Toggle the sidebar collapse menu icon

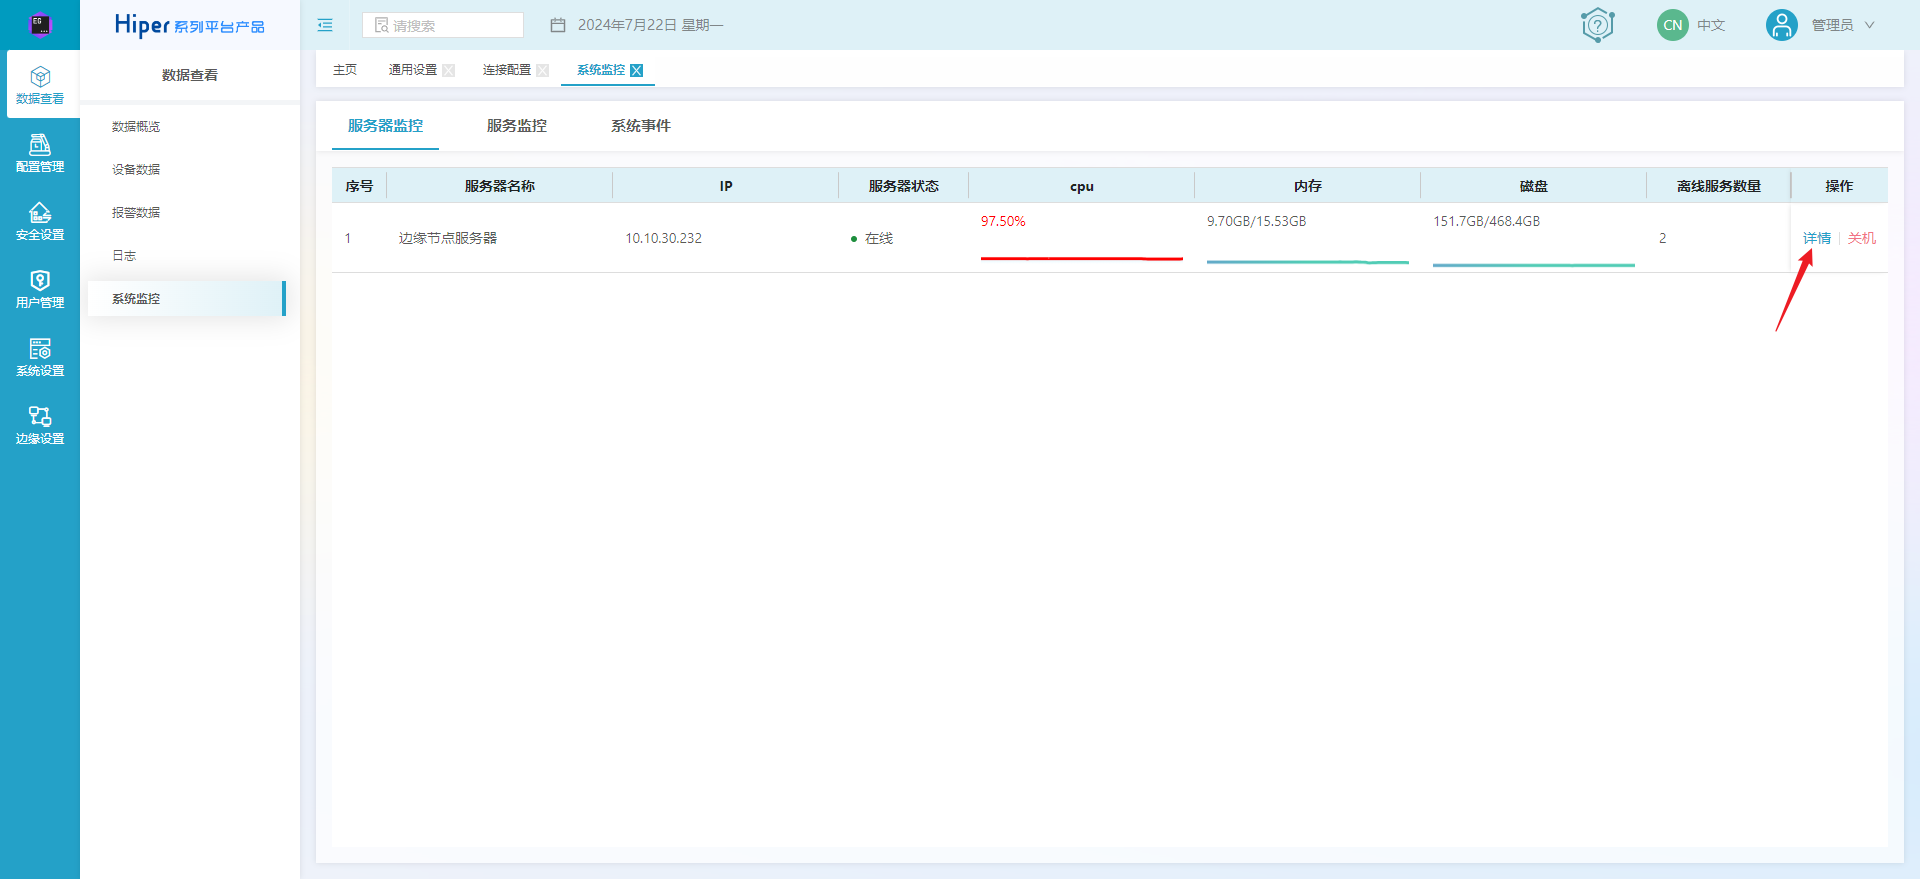pyautogui.click(x=325, y=25)
